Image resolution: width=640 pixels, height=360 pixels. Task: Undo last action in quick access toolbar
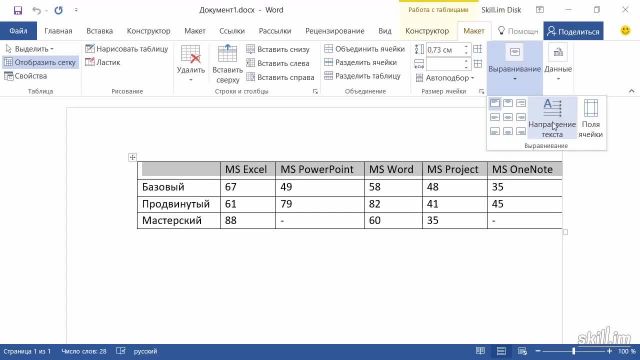(37, 10)
